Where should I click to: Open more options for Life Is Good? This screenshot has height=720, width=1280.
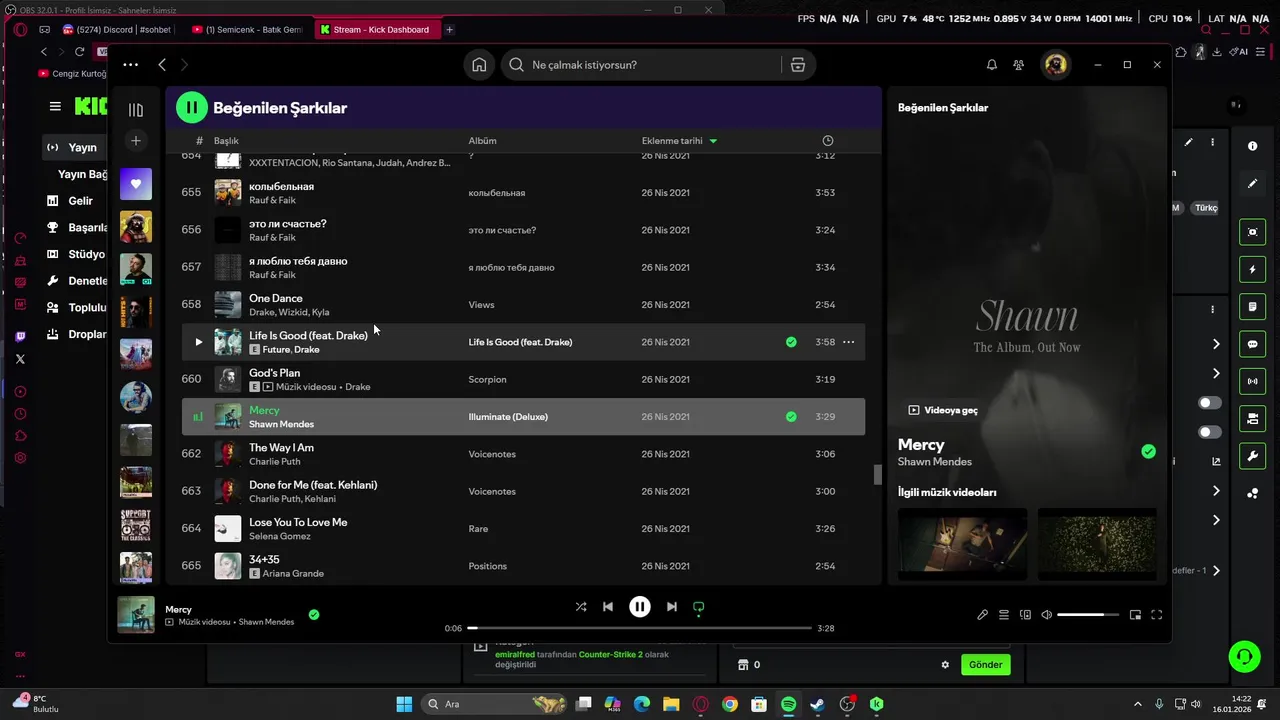pos(848,342)
